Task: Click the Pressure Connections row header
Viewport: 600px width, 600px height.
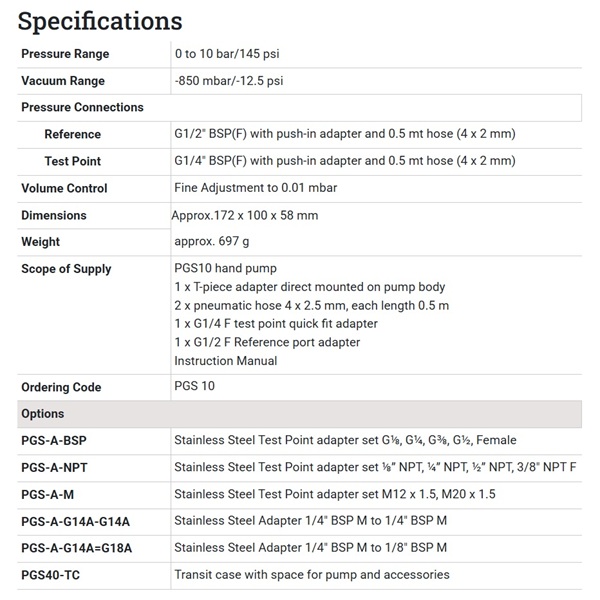Action: (x=82, y=107)
